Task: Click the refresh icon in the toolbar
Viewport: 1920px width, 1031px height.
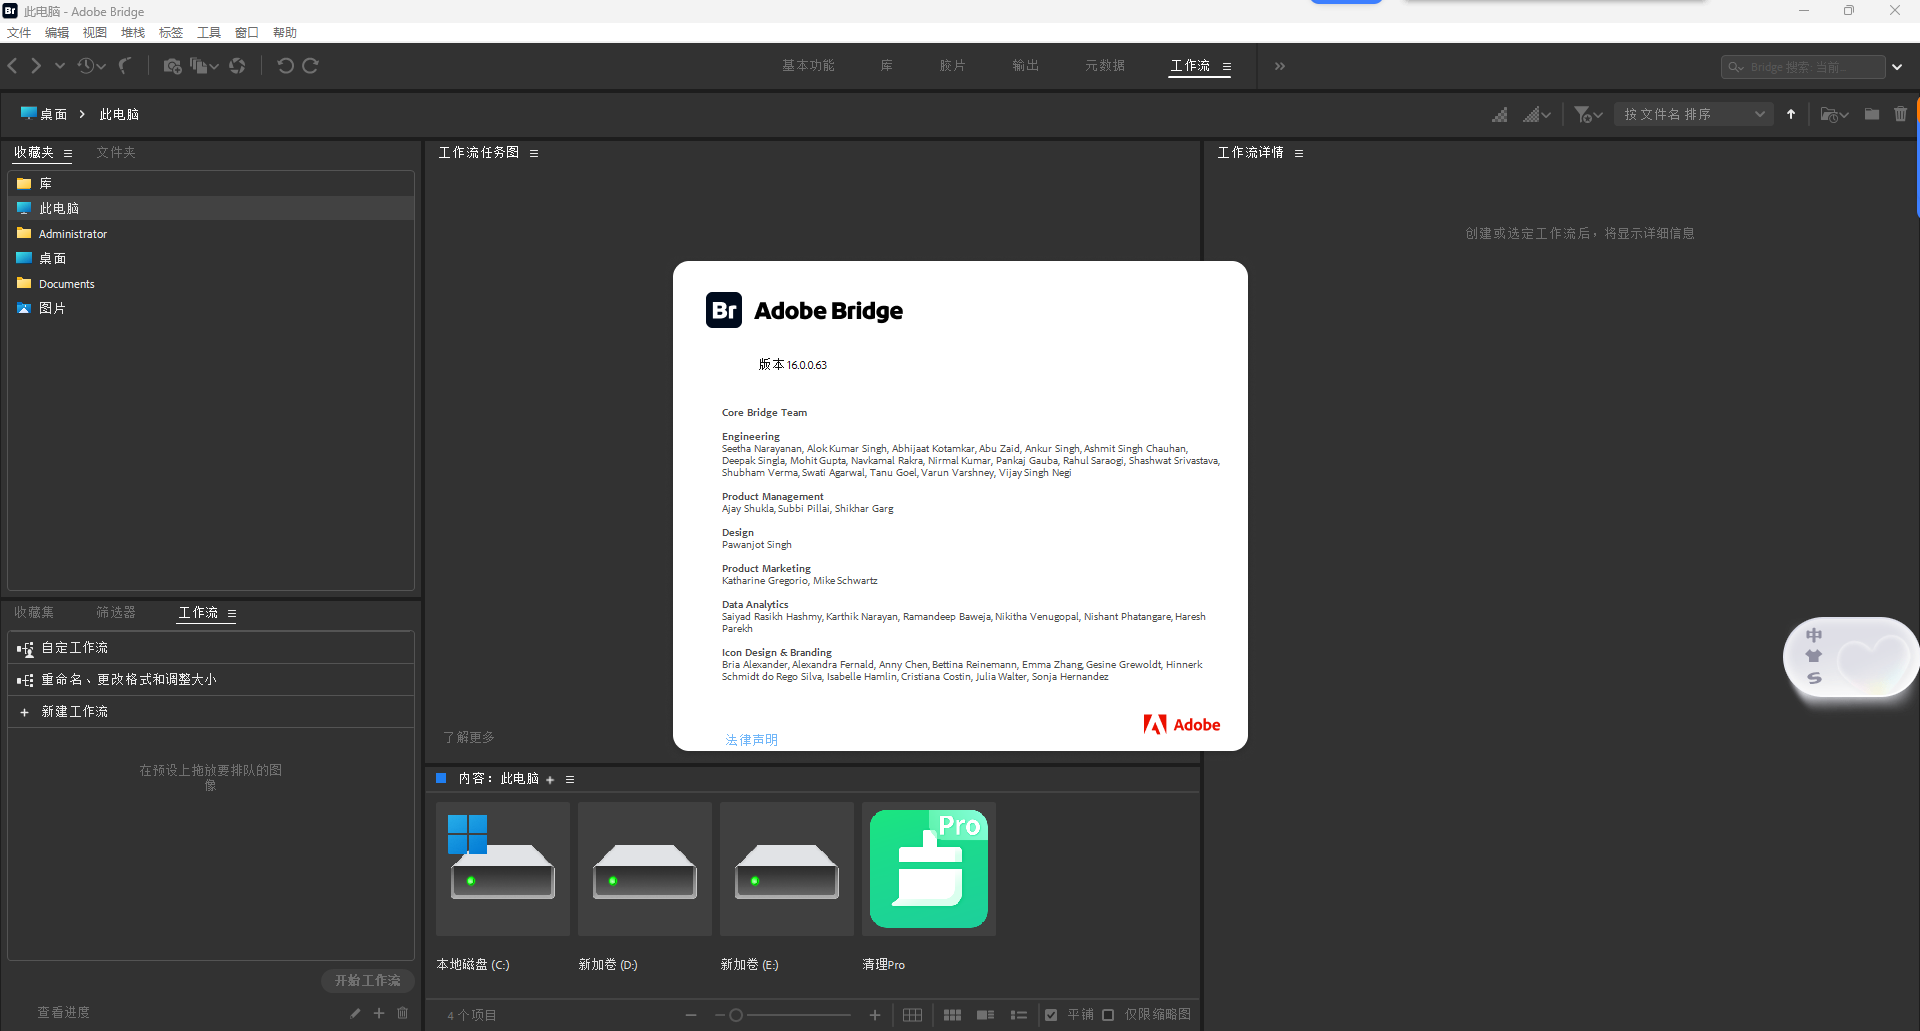Action: pos(238,66)
